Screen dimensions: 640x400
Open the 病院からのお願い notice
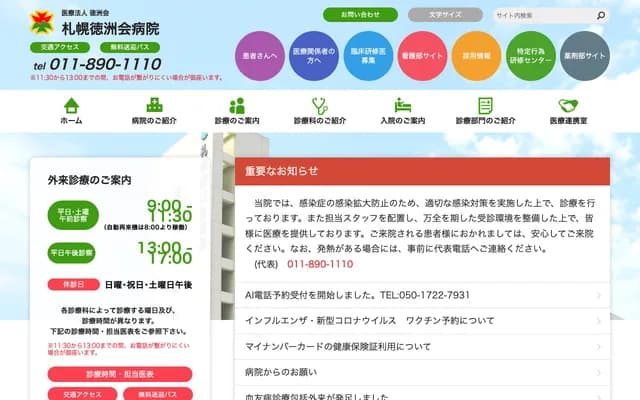click(420, 372)
